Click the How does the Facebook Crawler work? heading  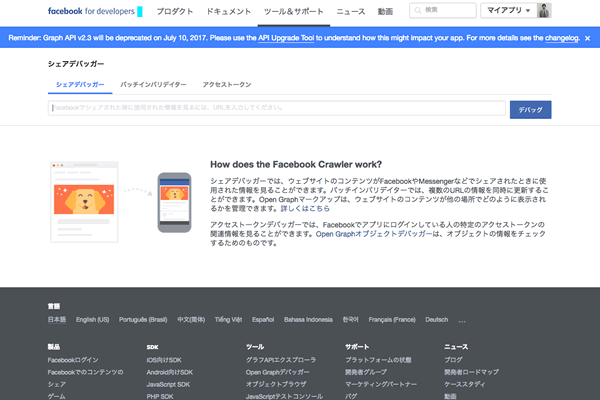296,165
